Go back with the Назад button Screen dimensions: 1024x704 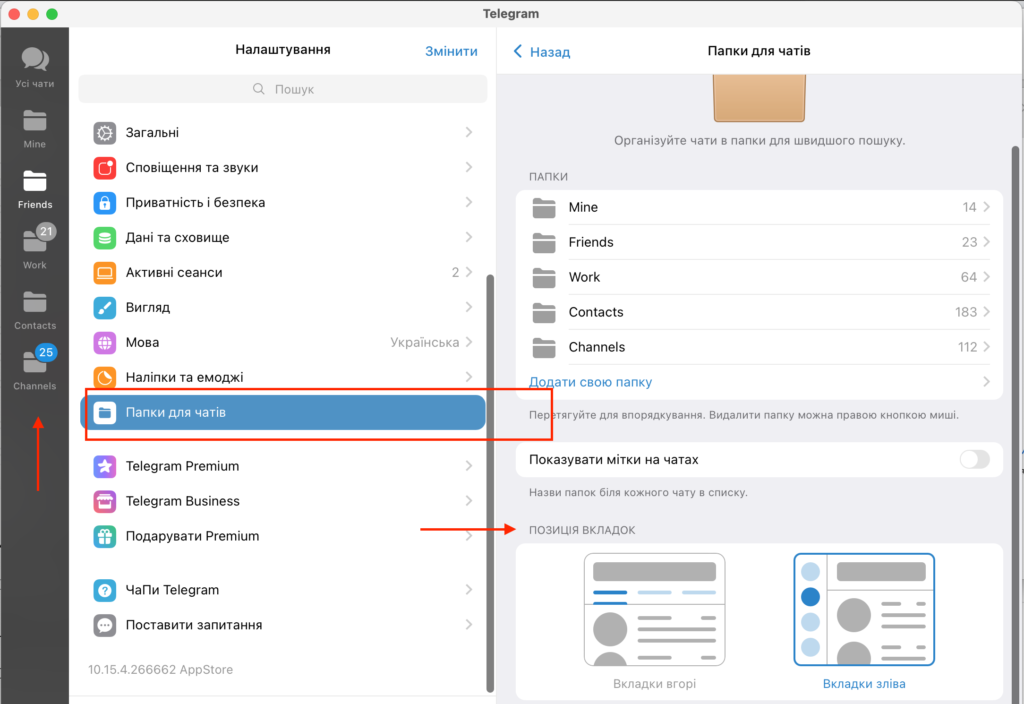pyautogui.click(x=542, y=52)
